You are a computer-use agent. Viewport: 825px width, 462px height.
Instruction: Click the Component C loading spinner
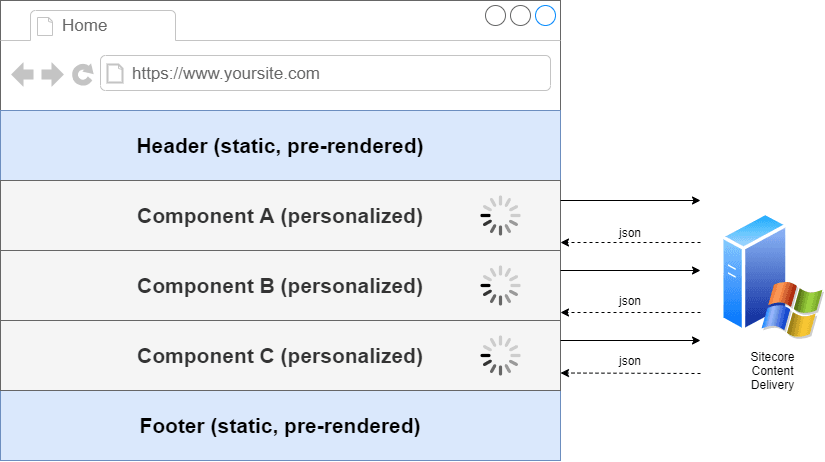500,356
